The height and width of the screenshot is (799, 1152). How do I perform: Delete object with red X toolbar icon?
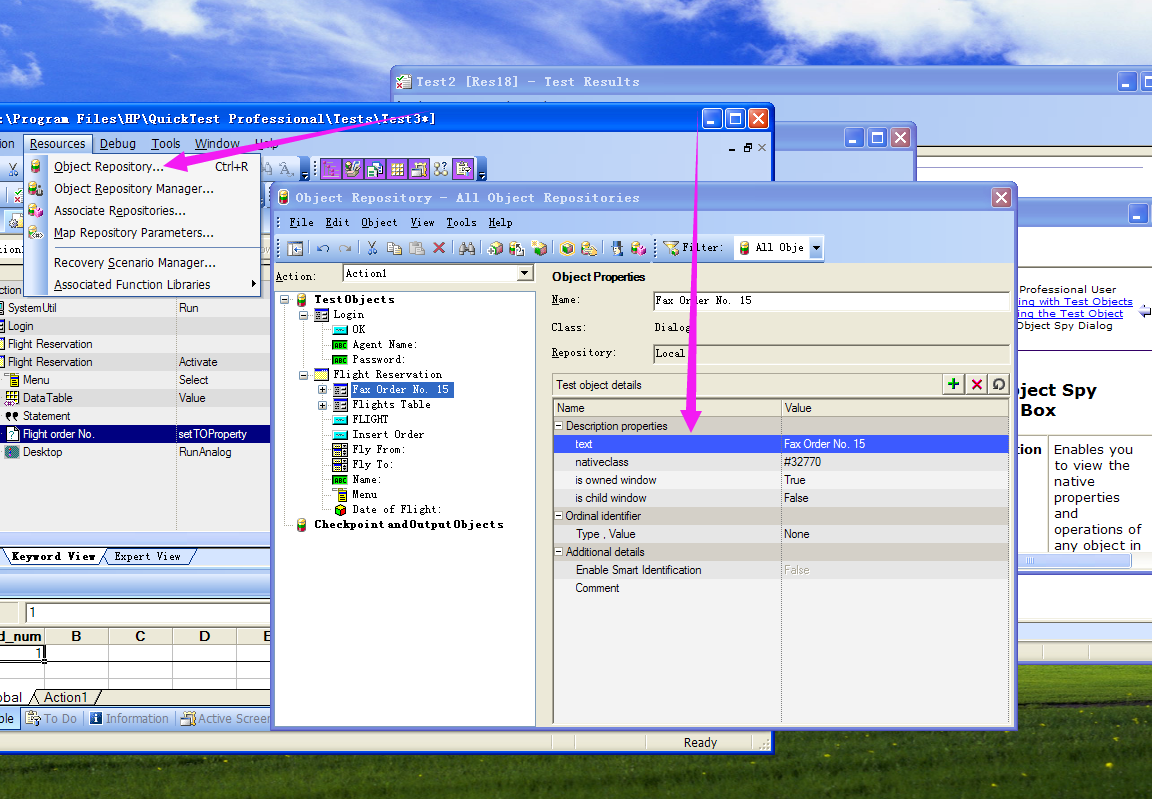click(439, 248)
